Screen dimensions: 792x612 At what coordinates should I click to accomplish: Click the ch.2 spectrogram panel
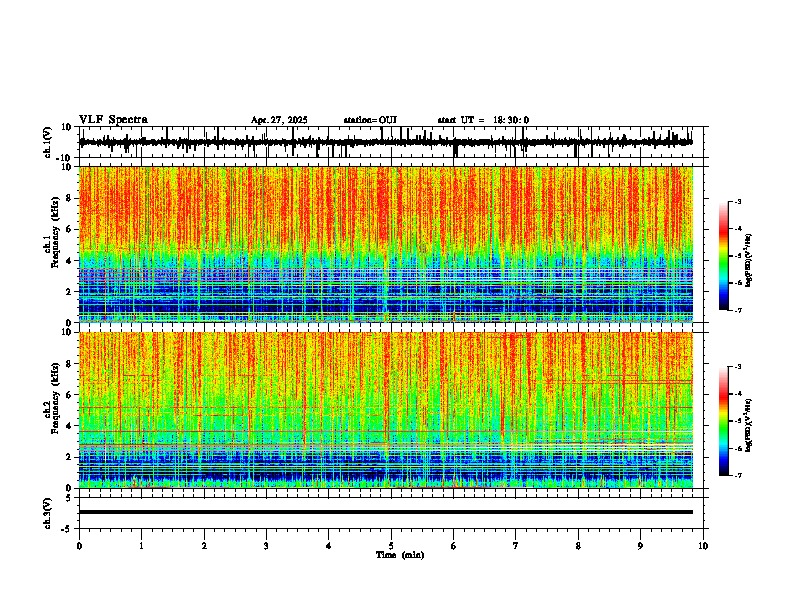pos(386,410)
